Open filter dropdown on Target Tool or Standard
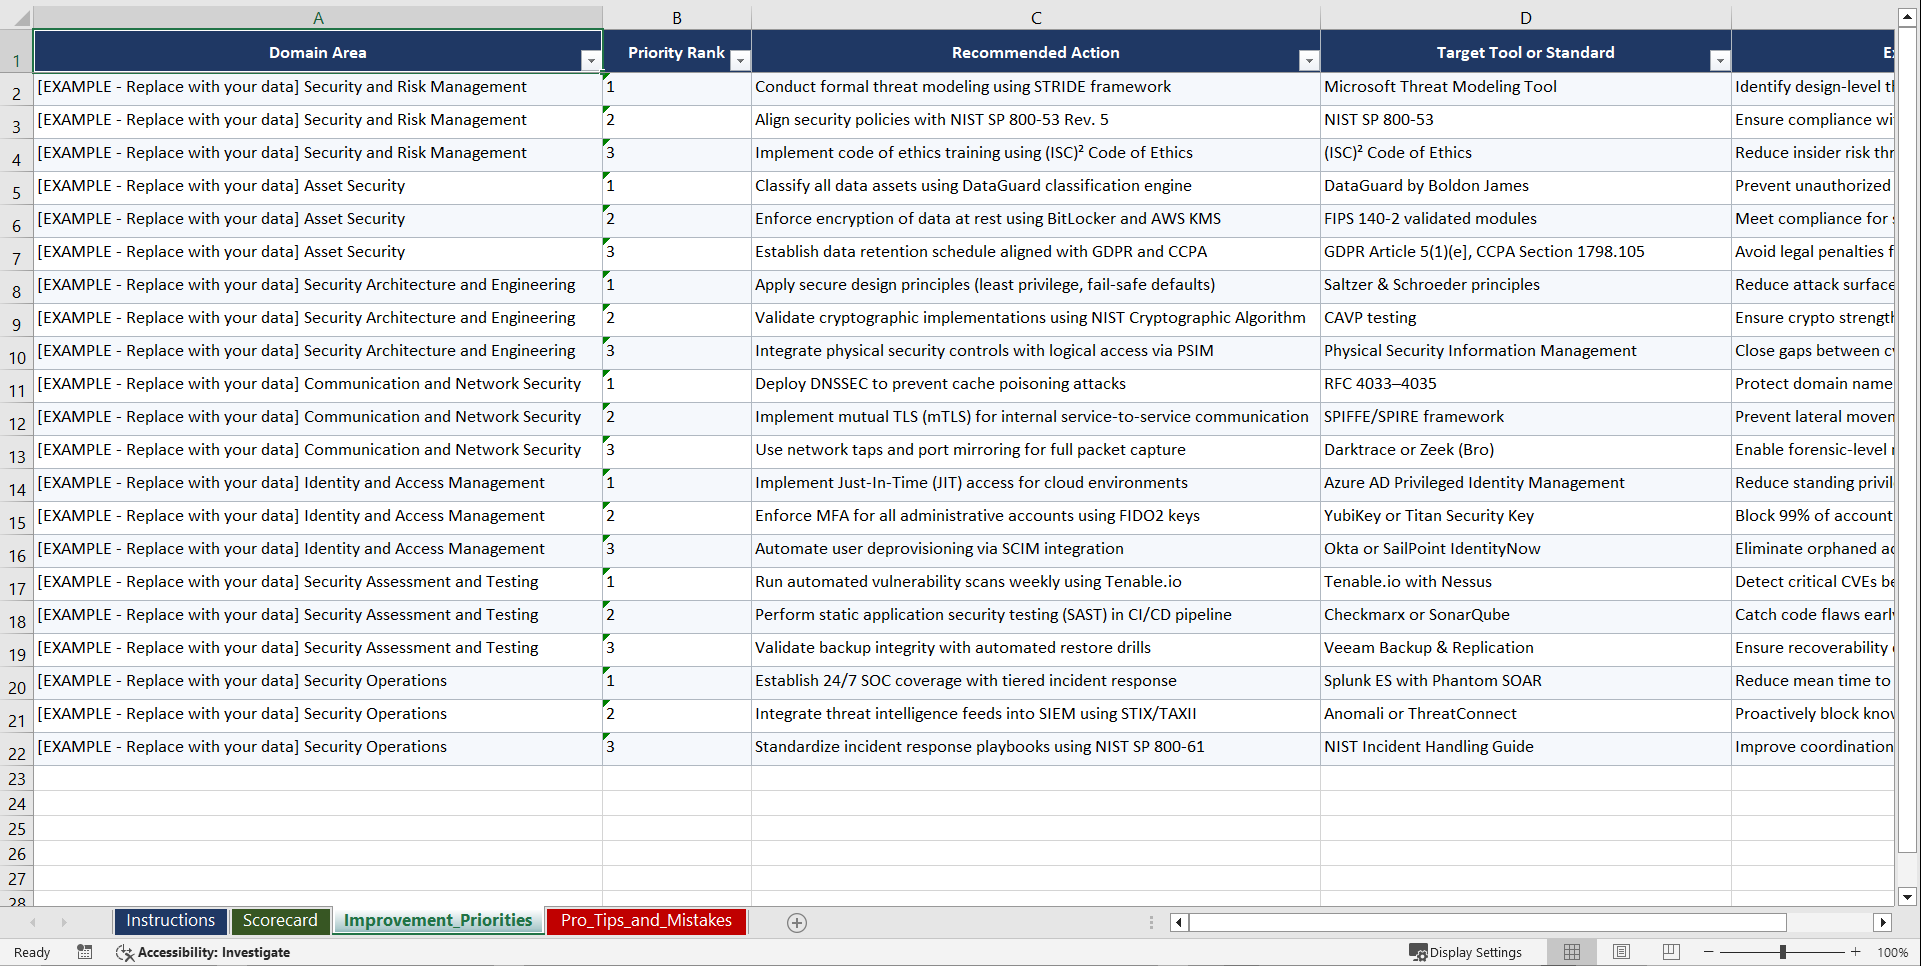The height and width of the screenshot is (966, 1921). point(1719,60)
